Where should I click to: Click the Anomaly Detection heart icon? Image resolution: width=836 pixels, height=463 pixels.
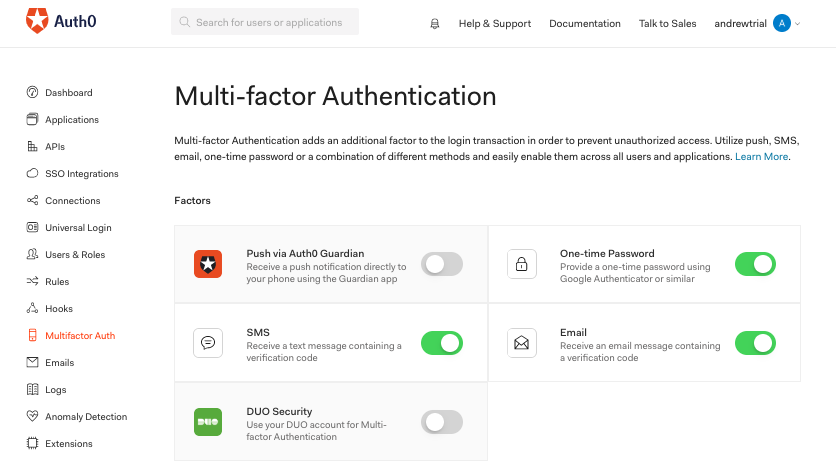click(x=32, y=417)
